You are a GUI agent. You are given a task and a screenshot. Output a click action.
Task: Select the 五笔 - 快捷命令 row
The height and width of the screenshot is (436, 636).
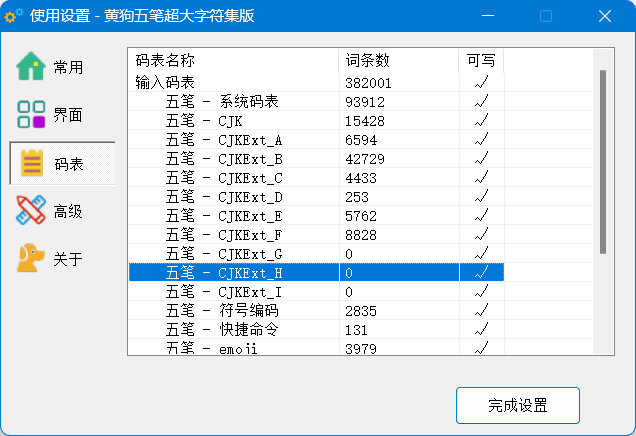(x=221, y=329)
